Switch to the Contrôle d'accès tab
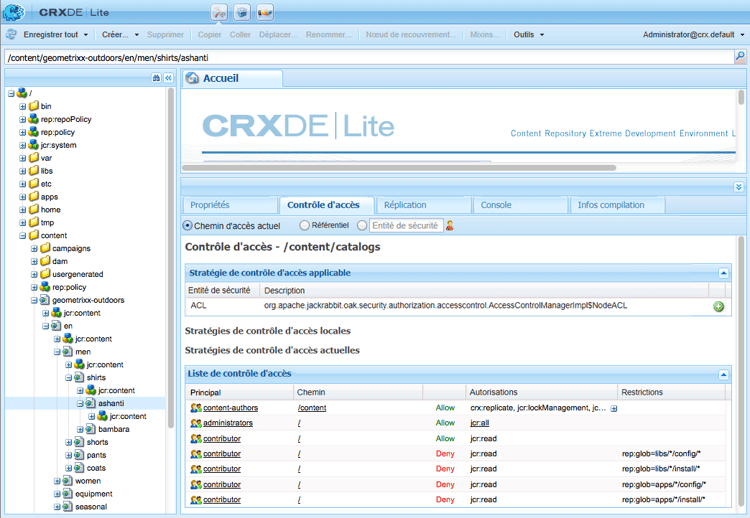 (327, 205)
